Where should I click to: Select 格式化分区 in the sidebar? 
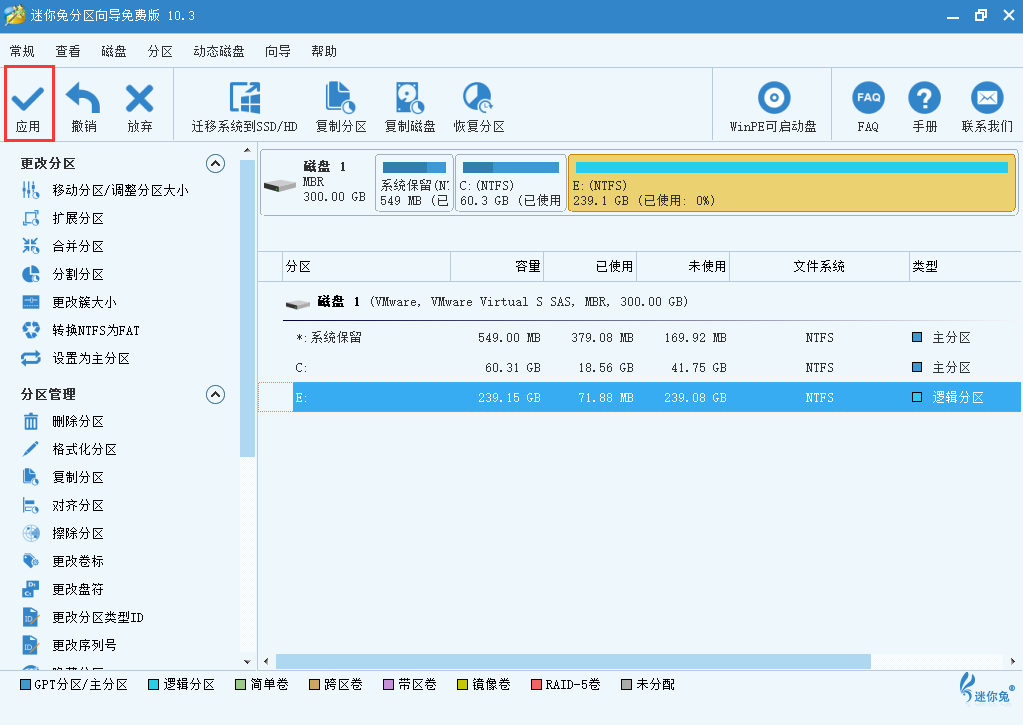pos(69,450)
